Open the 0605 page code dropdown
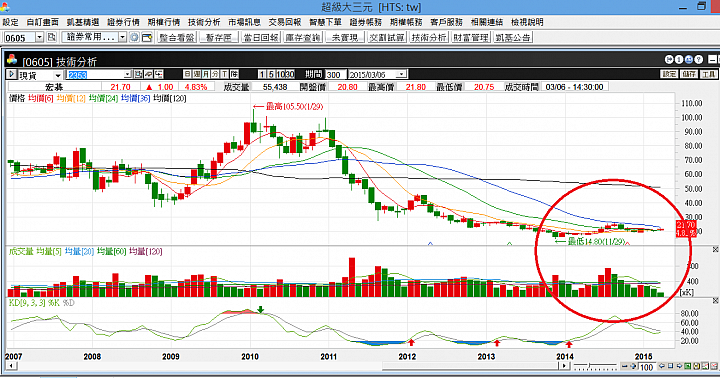The image size is (720, 378). [39, 37]
